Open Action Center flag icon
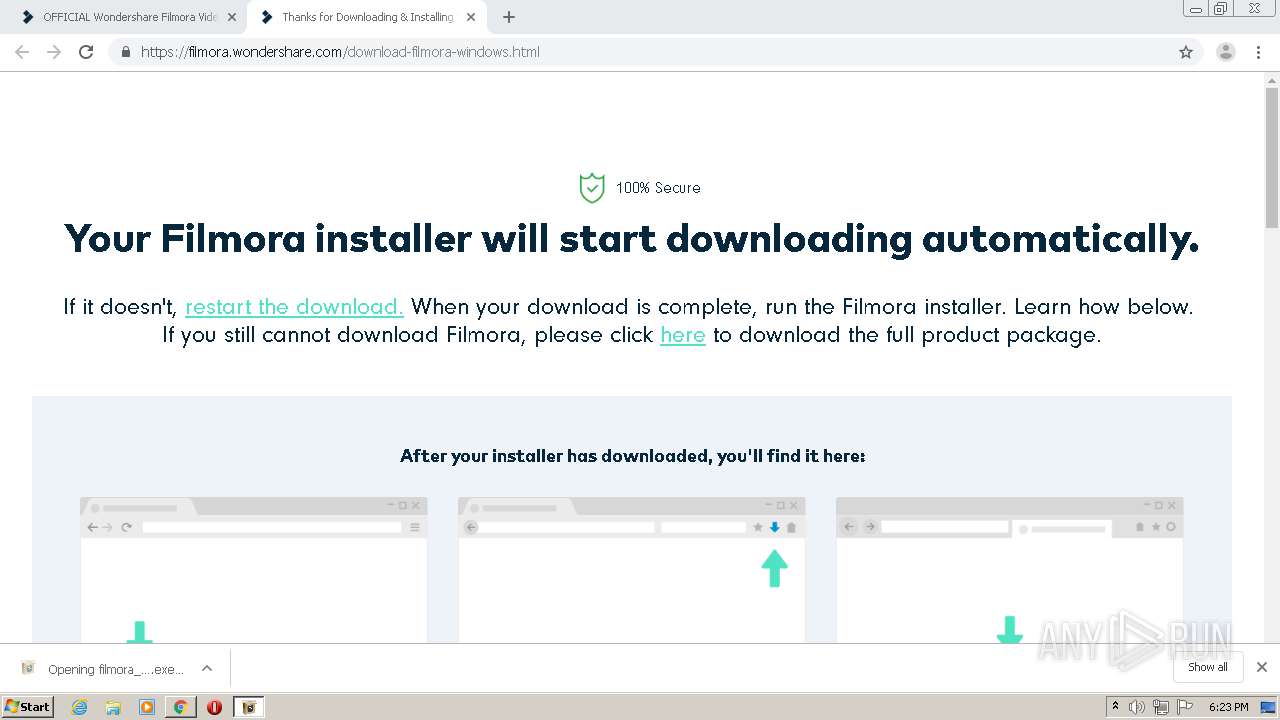The height and width of the screenshot is (720, 1280). point(1185,707)
